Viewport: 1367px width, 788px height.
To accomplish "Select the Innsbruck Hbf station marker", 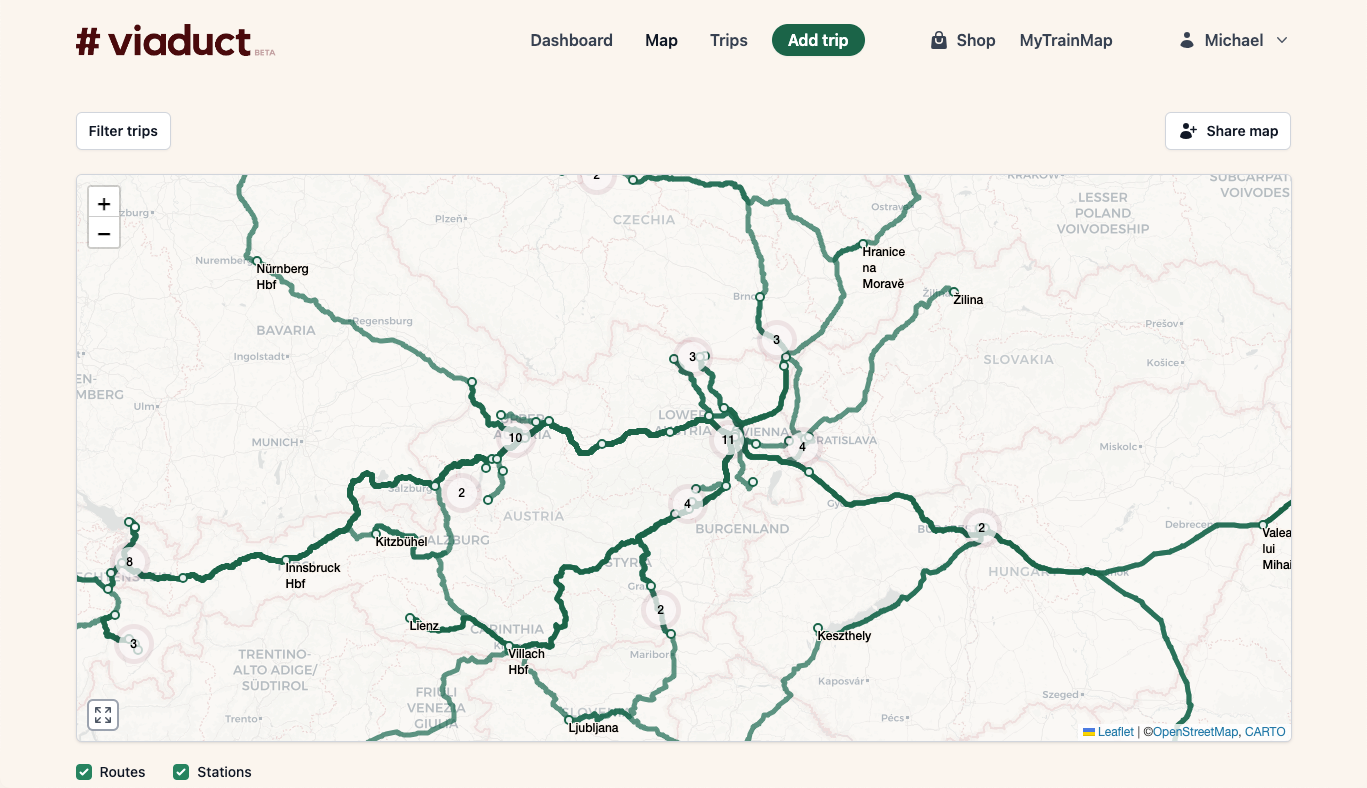I will point(287,560).
